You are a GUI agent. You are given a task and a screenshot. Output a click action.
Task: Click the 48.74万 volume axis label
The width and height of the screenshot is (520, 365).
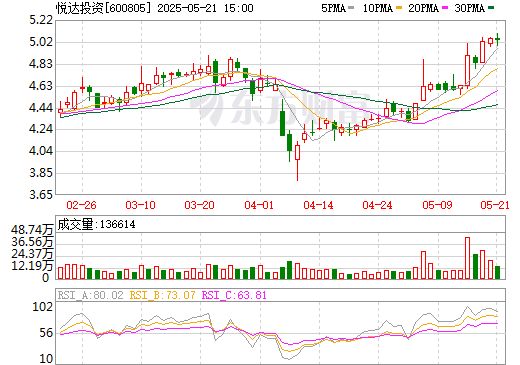[32, 230]
